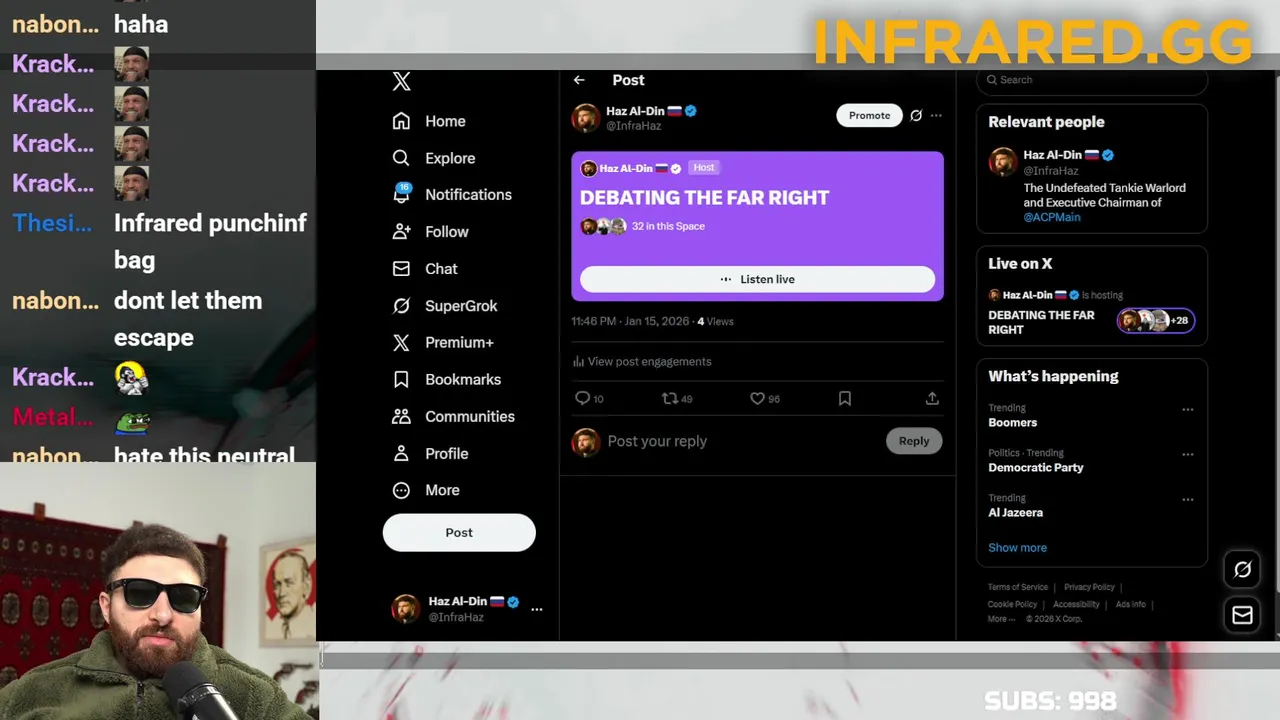Open options dots for Democratic Party trend

[1188, 455]
